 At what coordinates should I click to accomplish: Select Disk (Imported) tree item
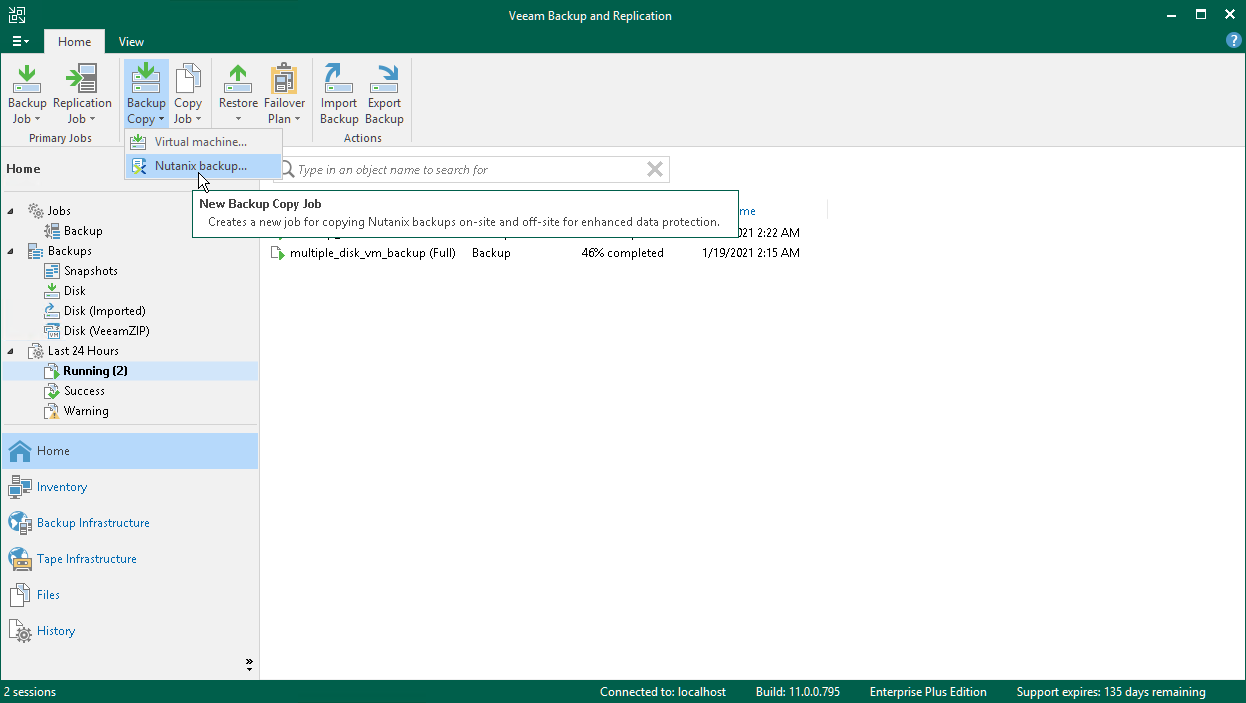pyautogui.click(x=105, y=311)
